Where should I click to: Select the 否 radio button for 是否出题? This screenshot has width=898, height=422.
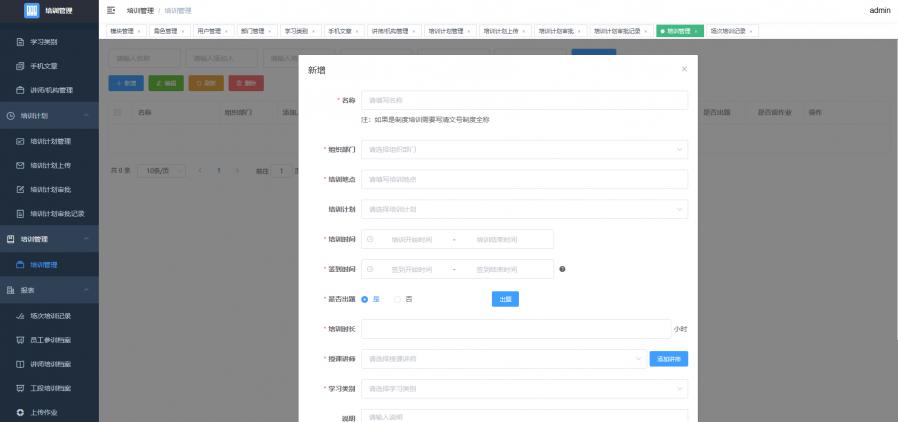[x=397, y=299]
